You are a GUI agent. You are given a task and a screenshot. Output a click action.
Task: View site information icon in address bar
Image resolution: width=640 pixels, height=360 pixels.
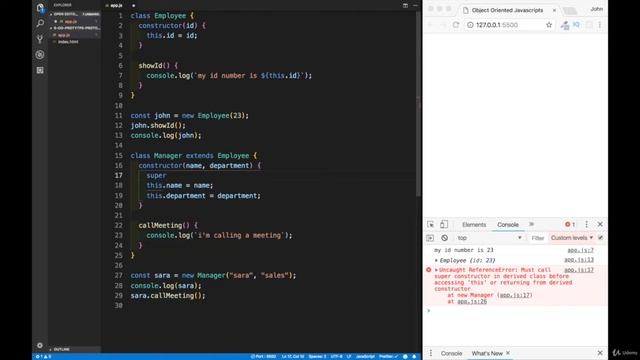tap(470, 25)
